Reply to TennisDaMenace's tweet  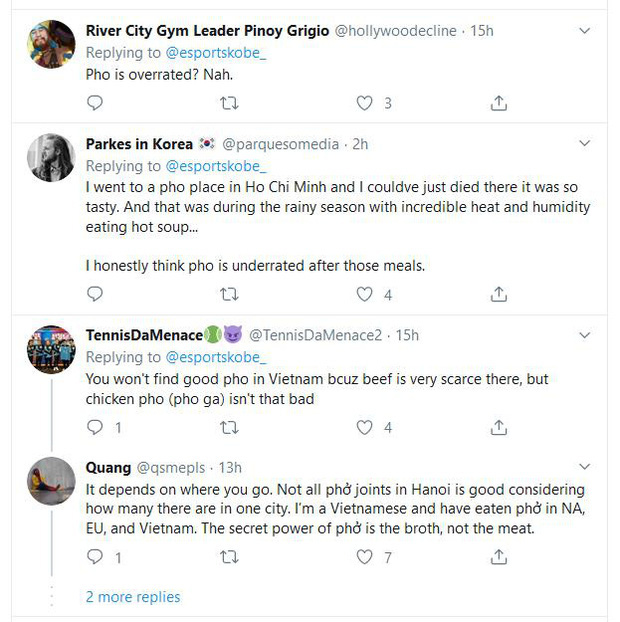[x=95, y=427]
